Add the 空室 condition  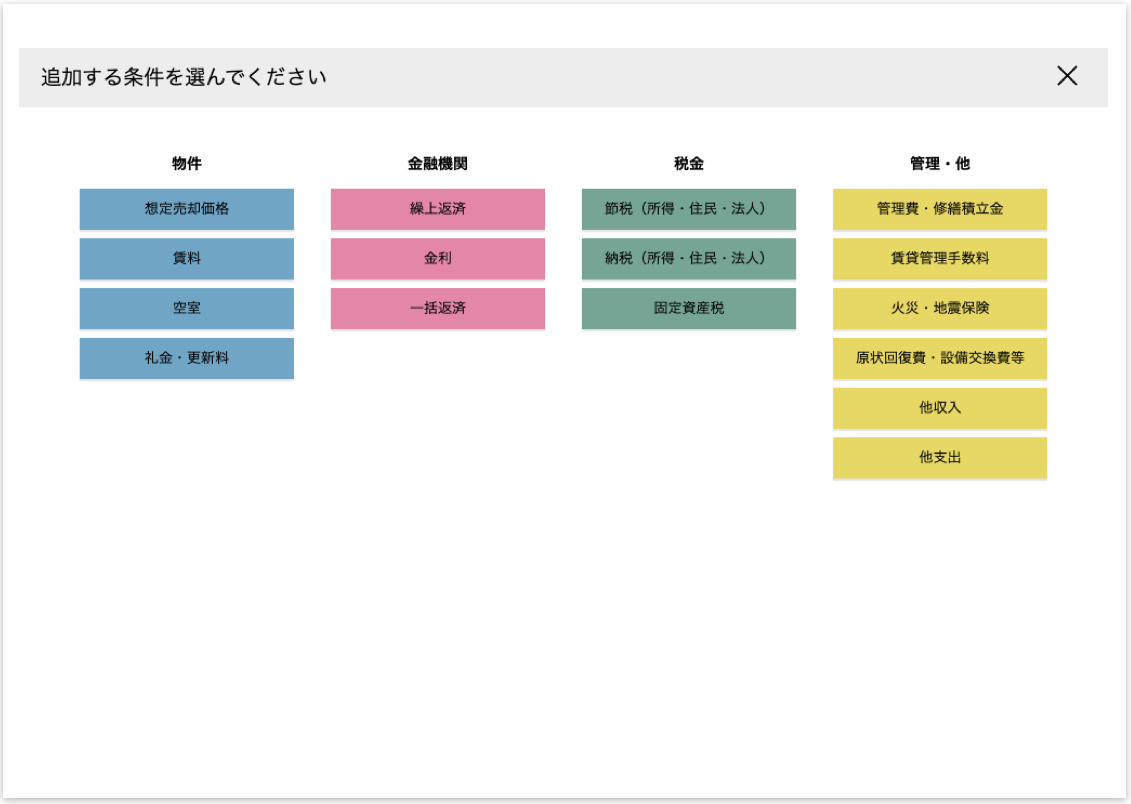pyautogui.click(x=187, y=308)
